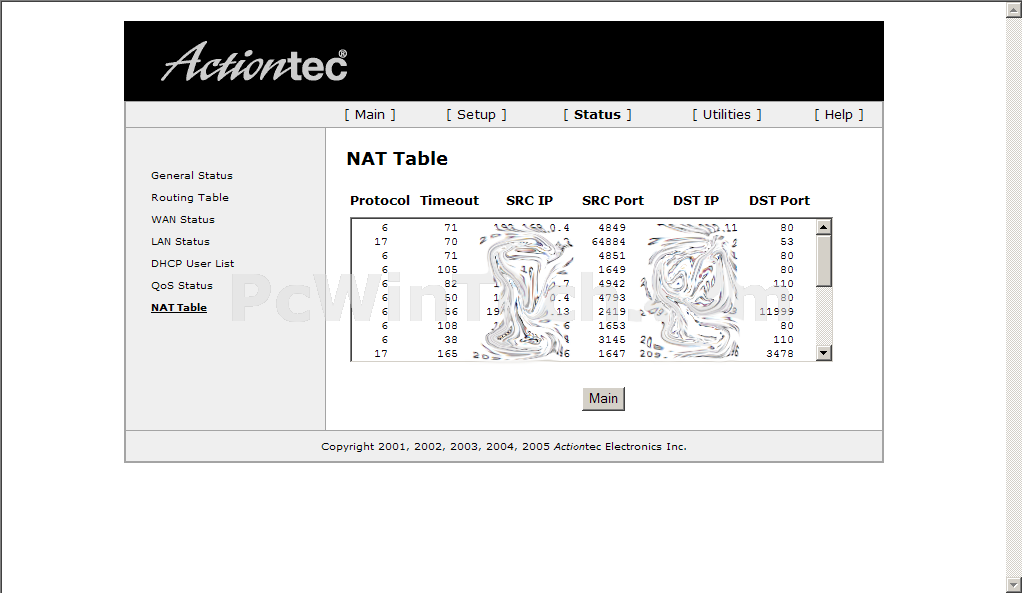Viewport: 1022px width, 593px height.
Task: Click the browser page scroll down arrow
Action: click(1014, 584)
